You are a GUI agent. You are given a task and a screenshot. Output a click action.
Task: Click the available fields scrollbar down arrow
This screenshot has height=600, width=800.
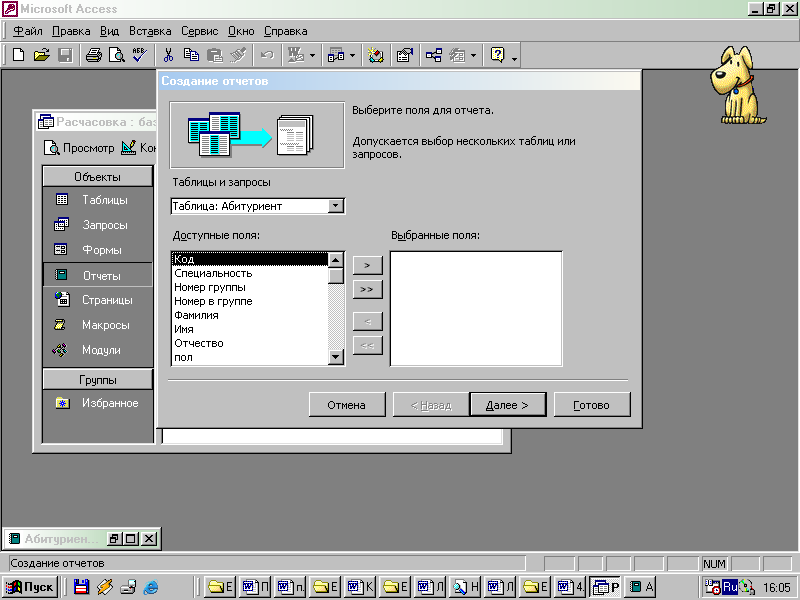click(x=335, y=357)
